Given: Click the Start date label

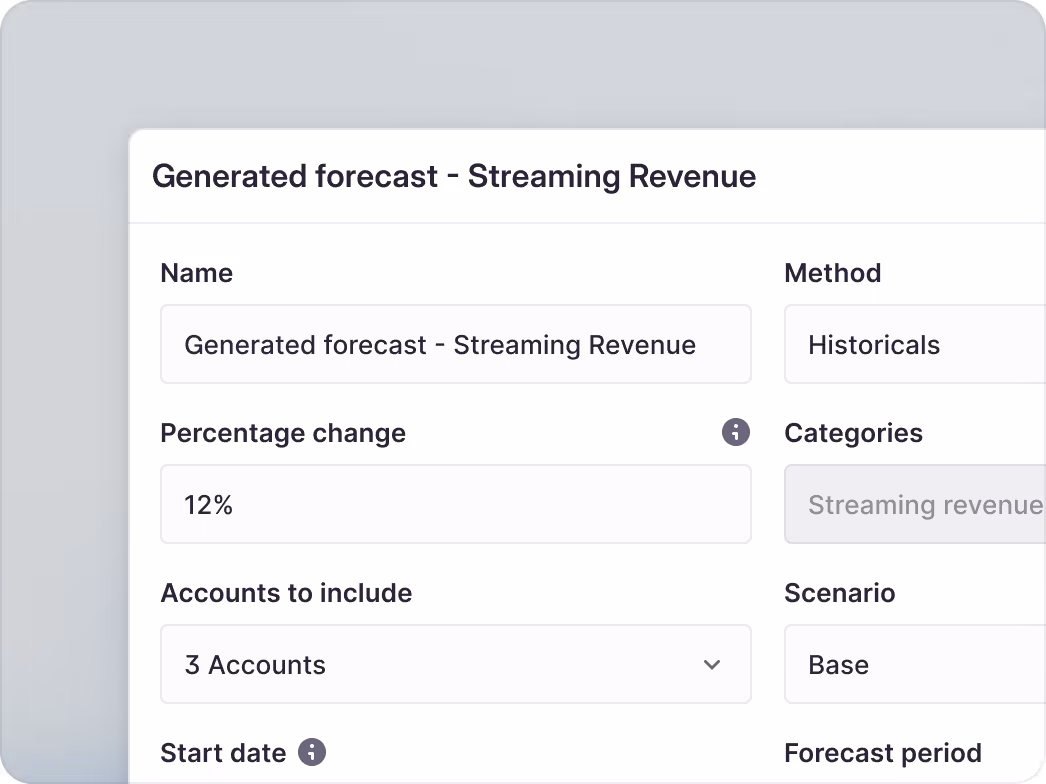Looking at the screenshot, I should pyautogui.click(x=223, y=753).
